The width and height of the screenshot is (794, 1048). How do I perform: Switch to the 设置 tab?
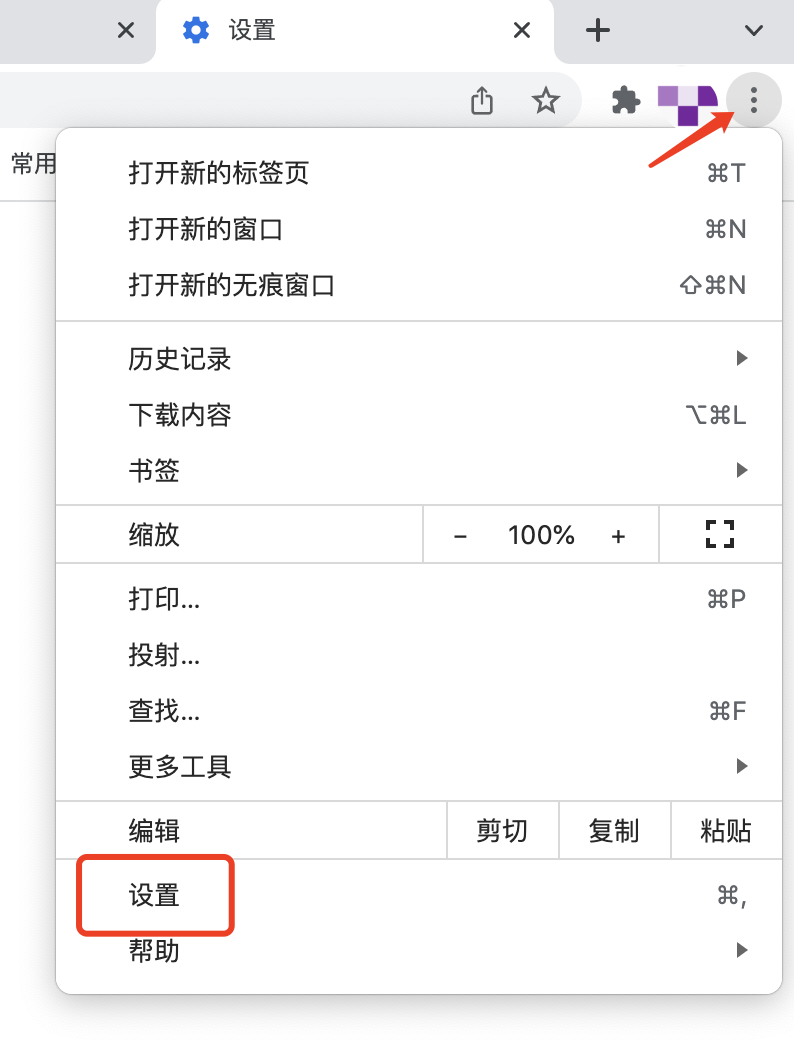(300, 30)
